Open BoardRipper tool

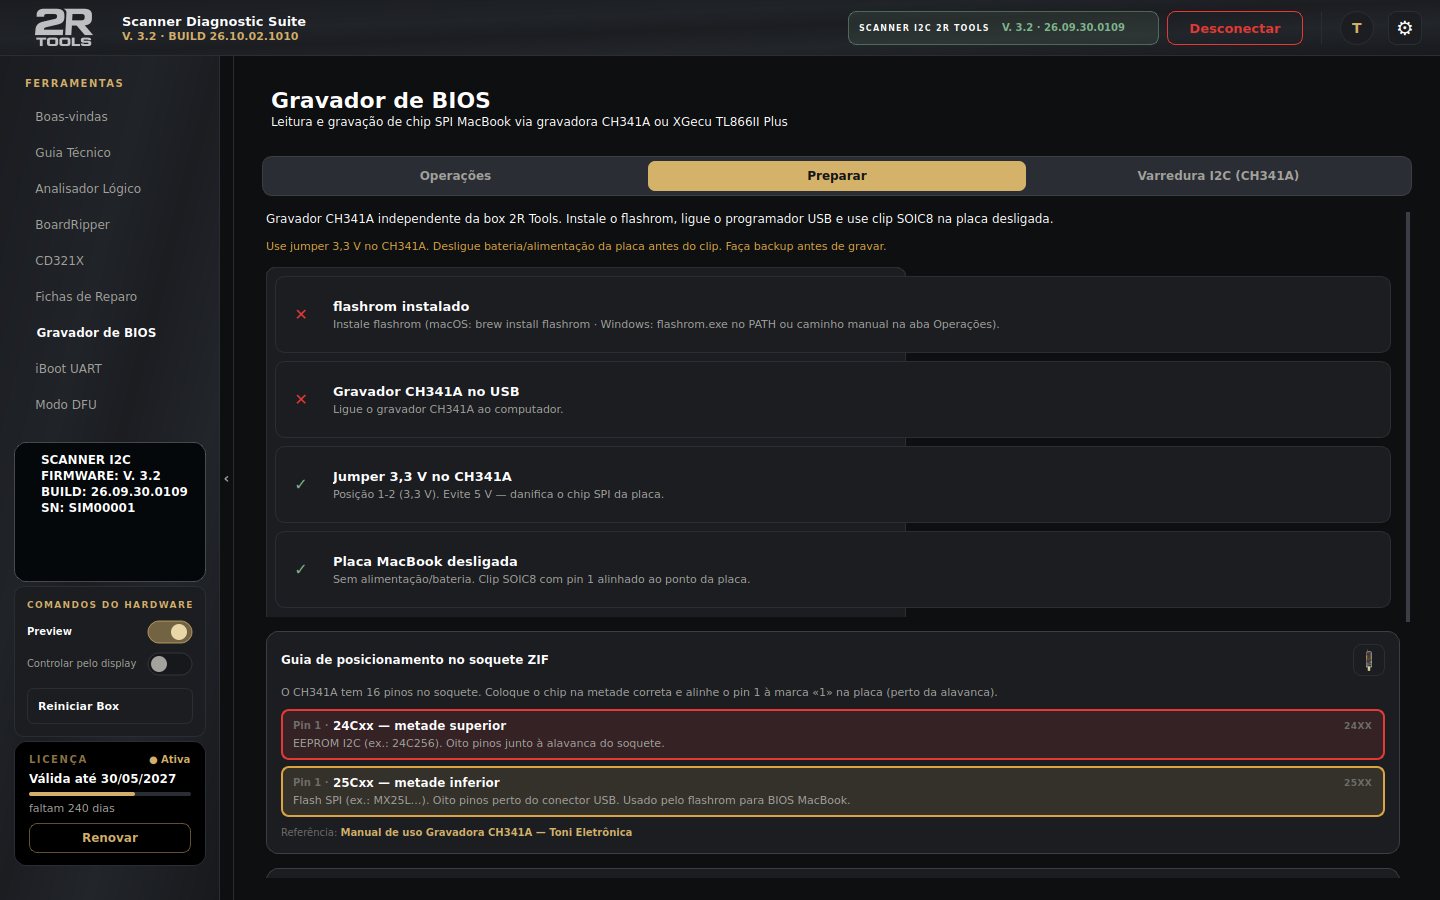(72, 225)
